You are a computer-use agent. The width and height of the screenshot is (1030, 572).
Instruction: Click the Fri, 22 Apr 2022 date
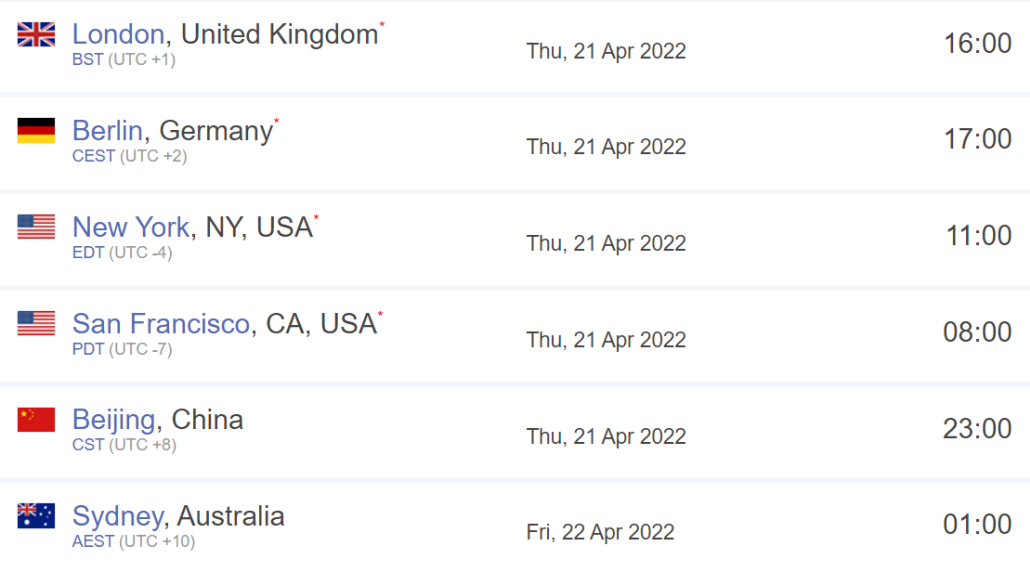600,533
